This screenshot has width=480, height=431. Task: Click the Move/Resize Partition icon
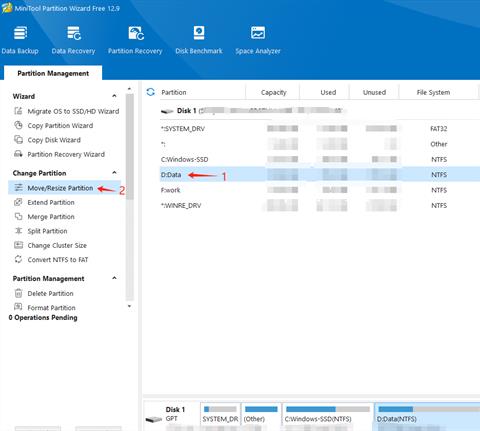(x=18, y=188)
